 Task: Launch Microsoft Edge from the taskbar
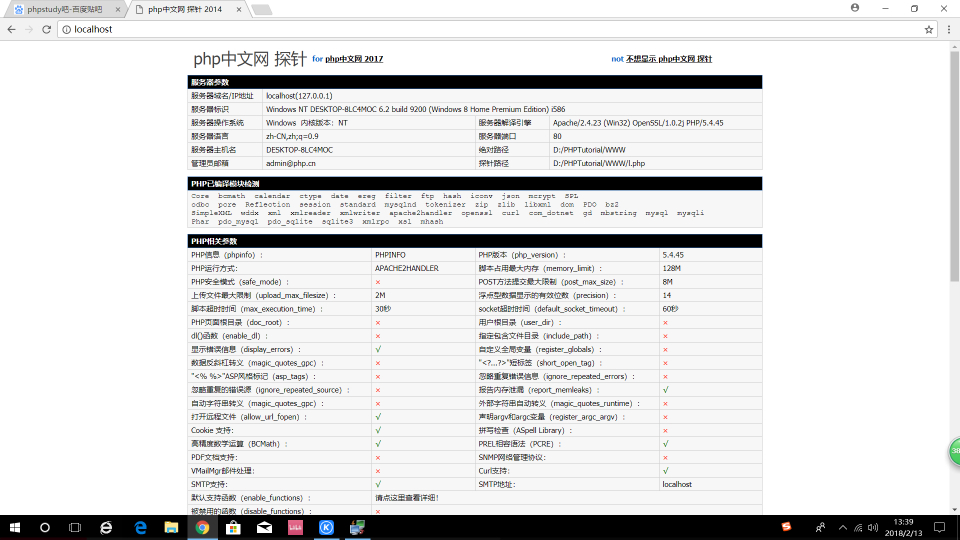click(140, 527)
